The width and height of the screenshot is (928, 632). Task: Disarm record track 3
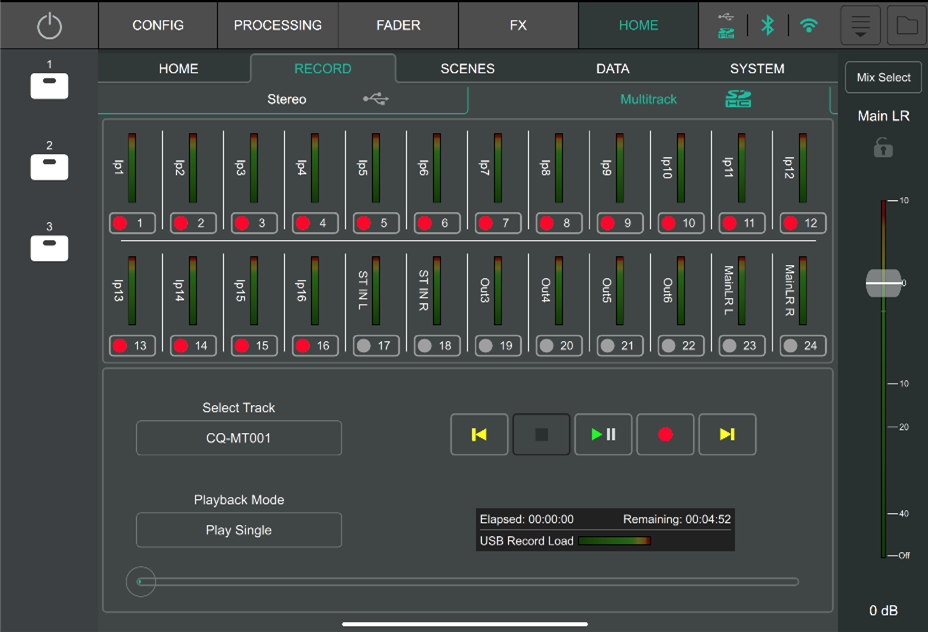pos(254,223)
